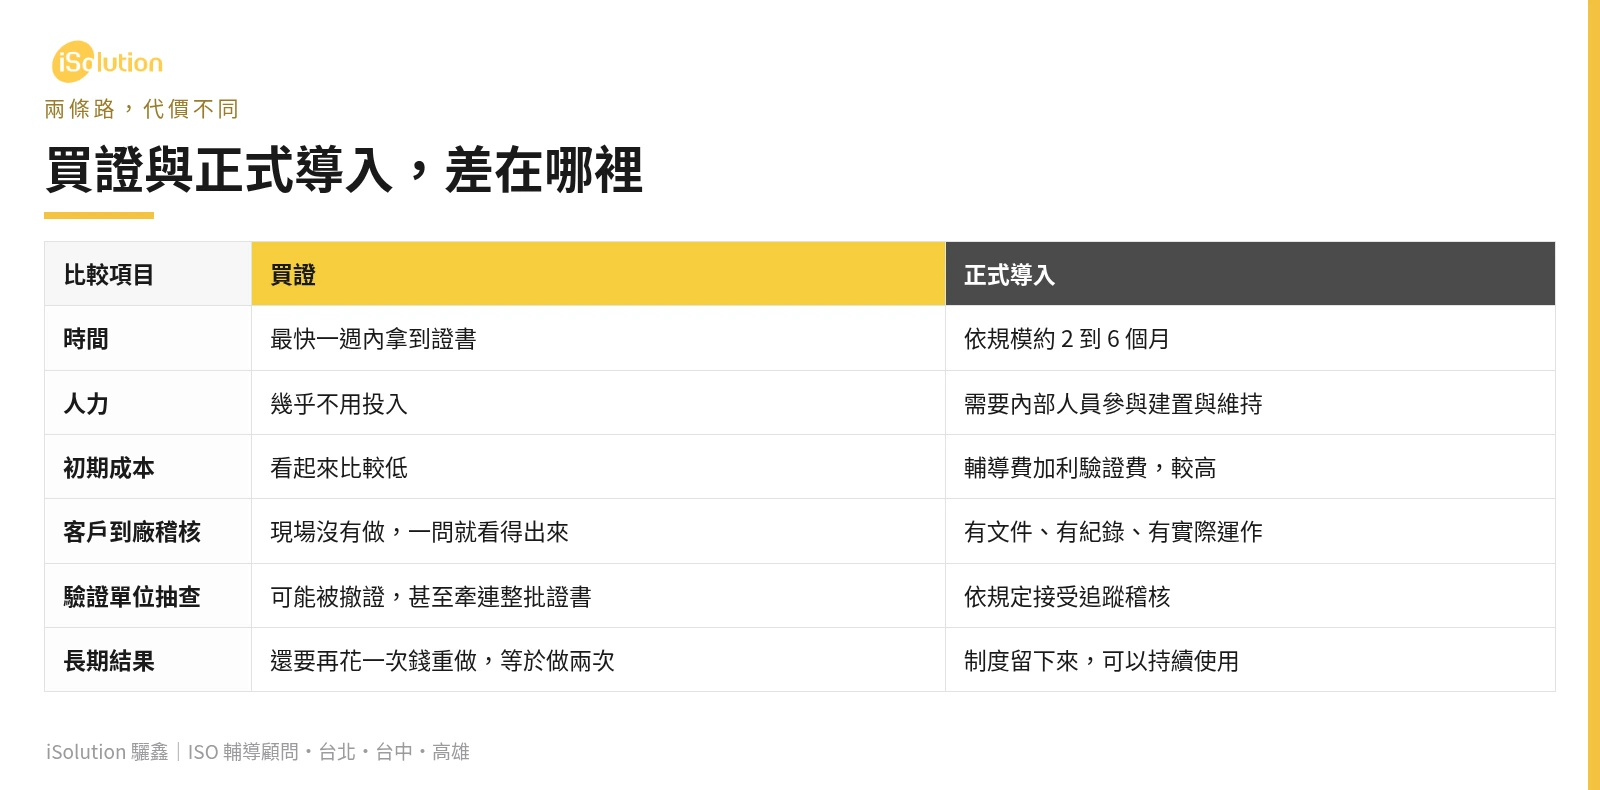Click the cell '制度留下來，可以持續使用'

pos(1250,660)
